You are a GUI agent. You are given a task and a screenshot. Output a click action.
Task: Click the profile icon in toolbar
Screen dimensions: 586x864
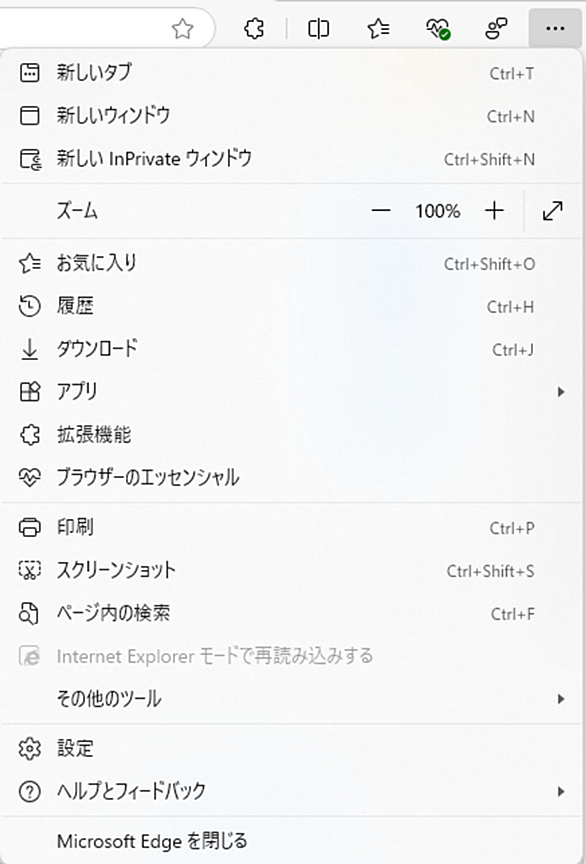[496, 28]
